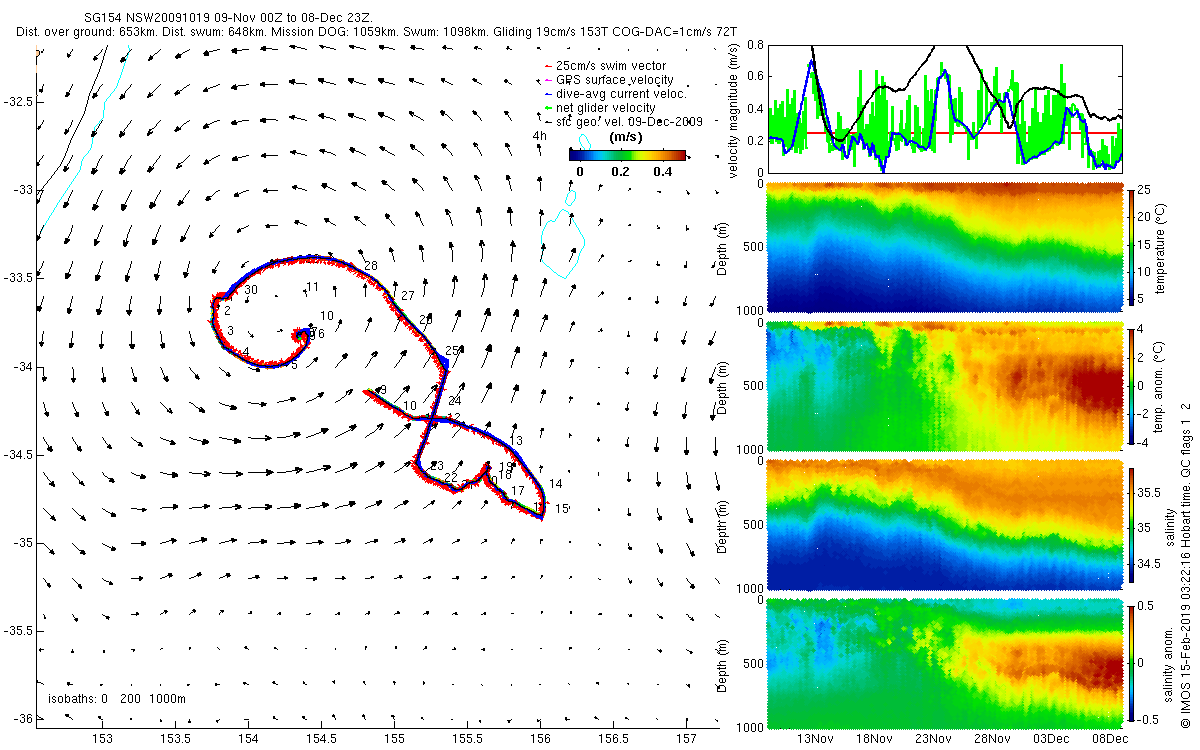This screenshot has width=1200, height=750.
Task: Click the 'Dist. over ground: 653km' summary line
Action: point(377,32)
